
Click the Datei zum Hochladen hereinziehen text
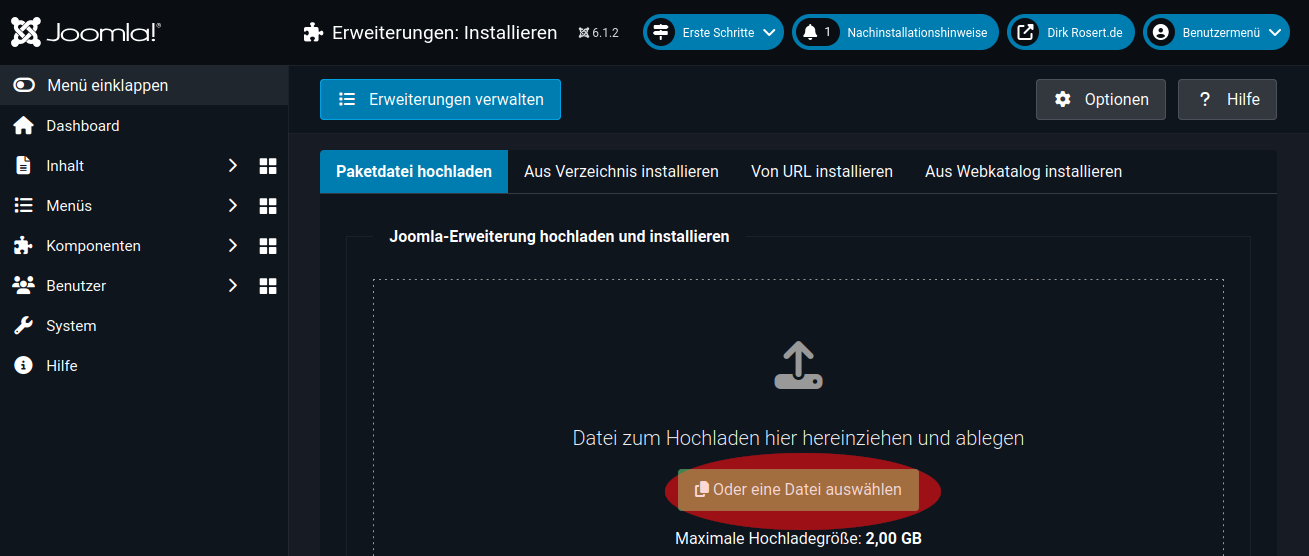(x=798, y=438)
